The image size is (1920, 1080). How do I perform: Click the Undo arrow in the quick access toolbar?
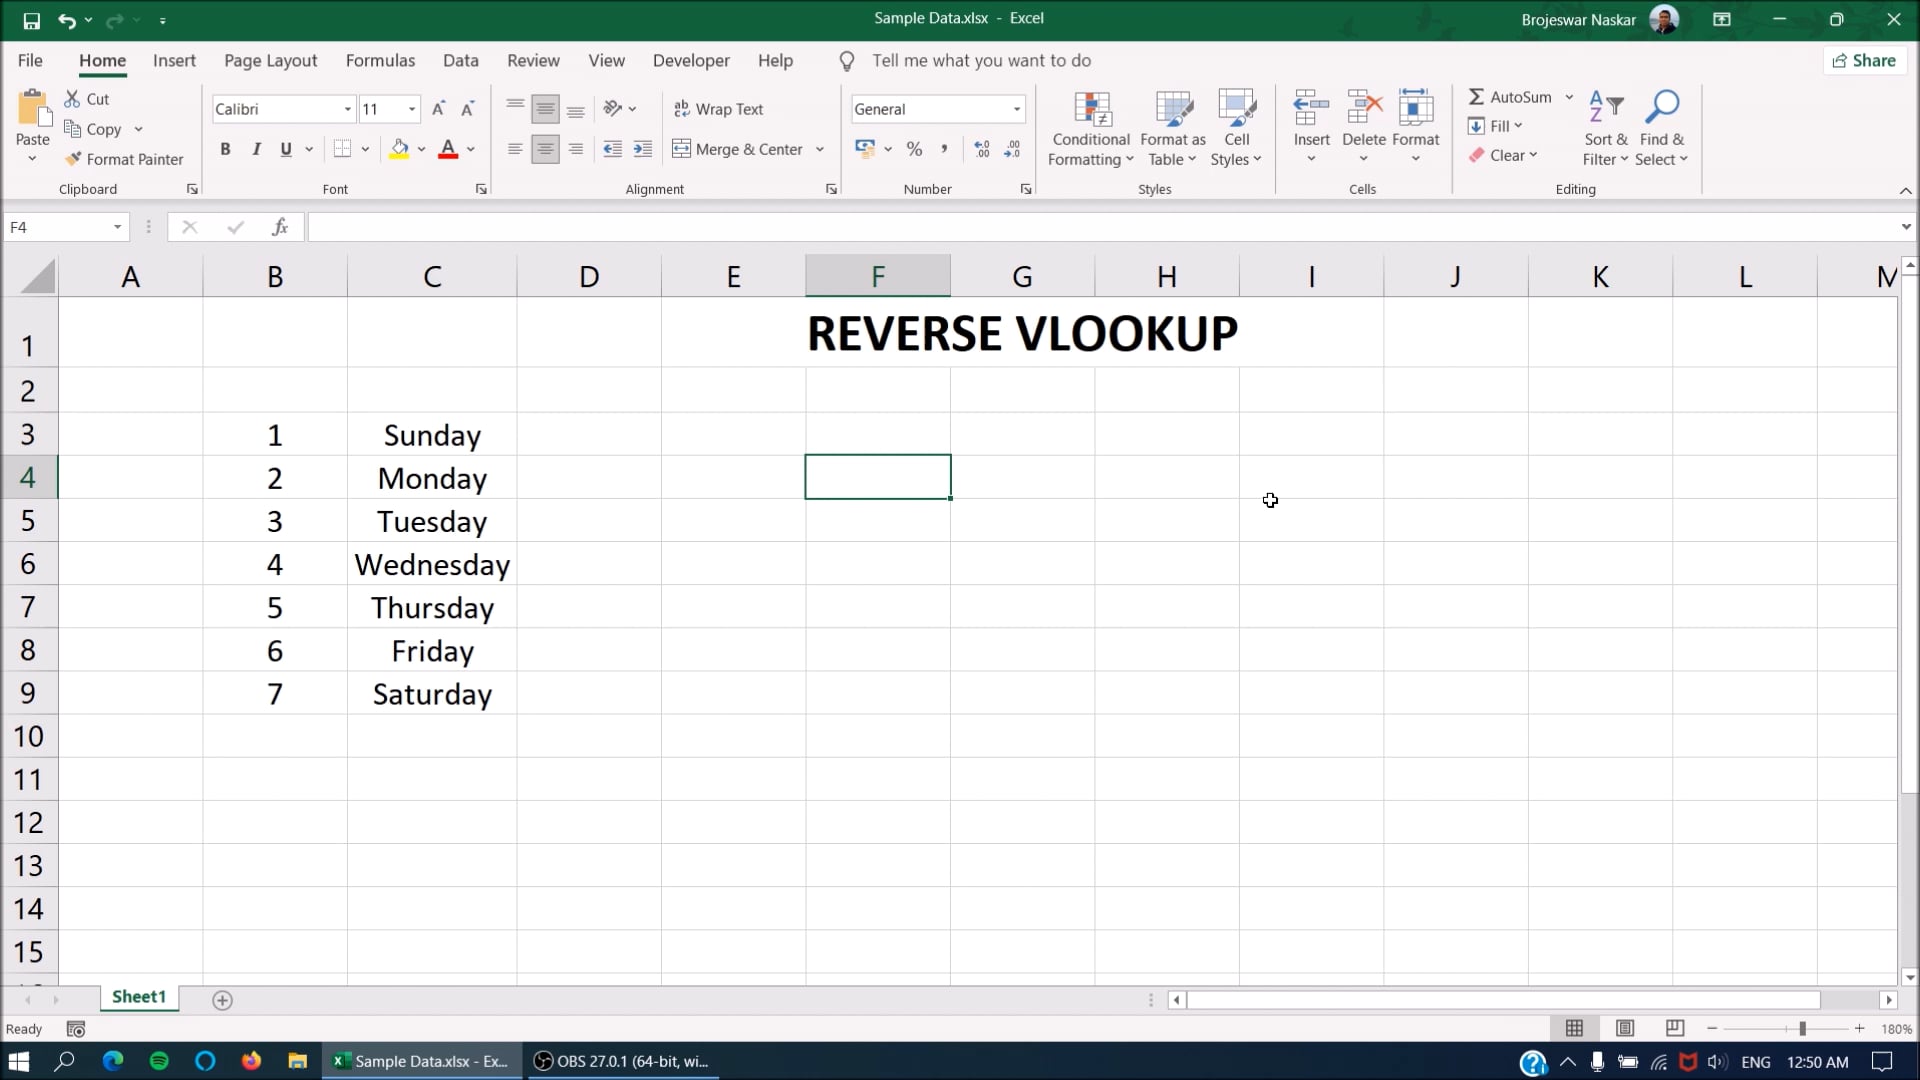pos(66,20)
